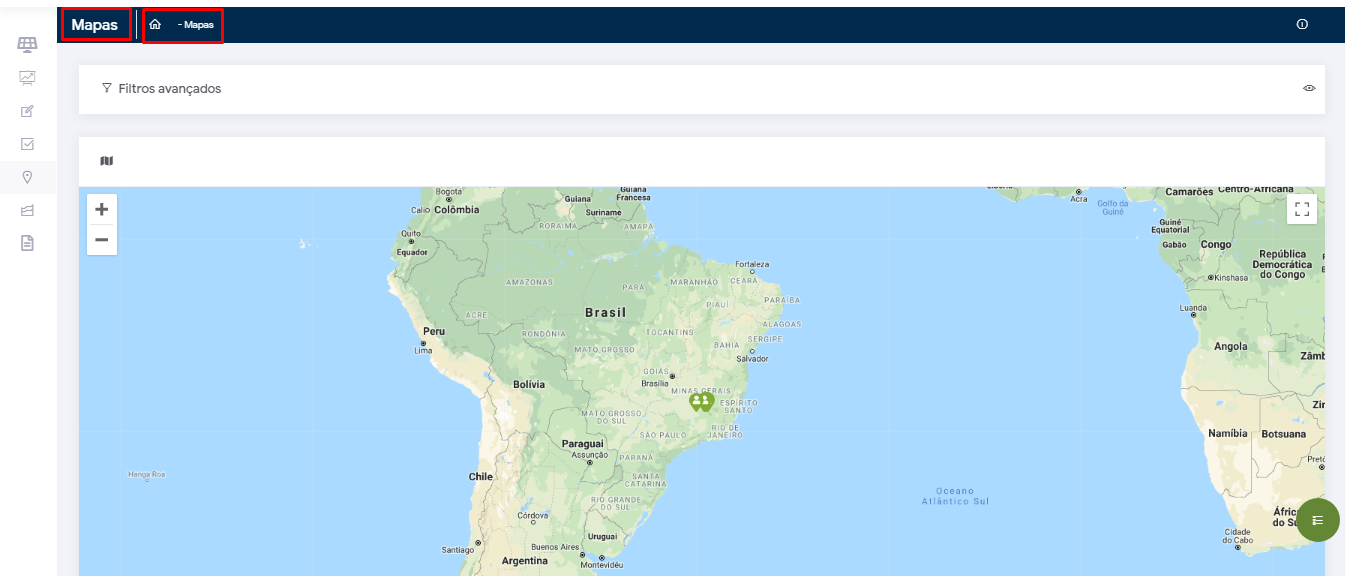The height and width of the screenshot is (576, 1345).
Task: Click the 'Buenos Aires' city label
Action: 555,547
